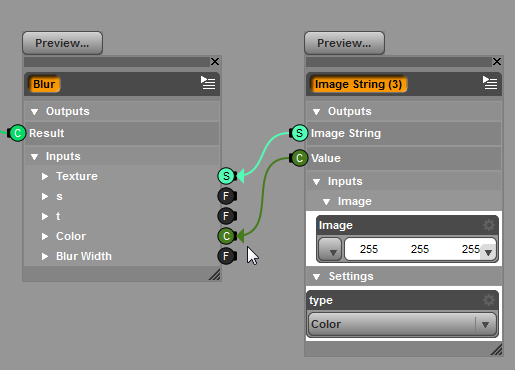Click the Blur node's Texture input socket

tap(226, 176)
